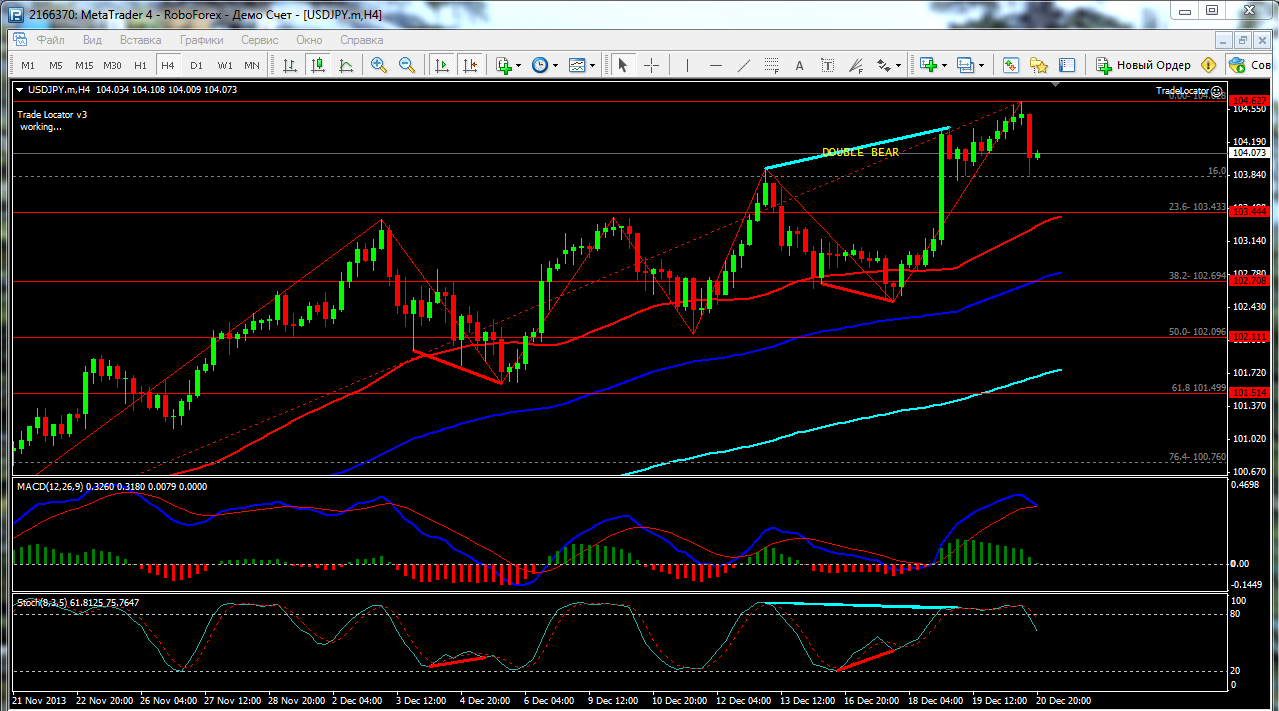Click the 38.2- 102.694 Fibonacci level label
The image size is (1279, 711).
[x=1196, y=274]
